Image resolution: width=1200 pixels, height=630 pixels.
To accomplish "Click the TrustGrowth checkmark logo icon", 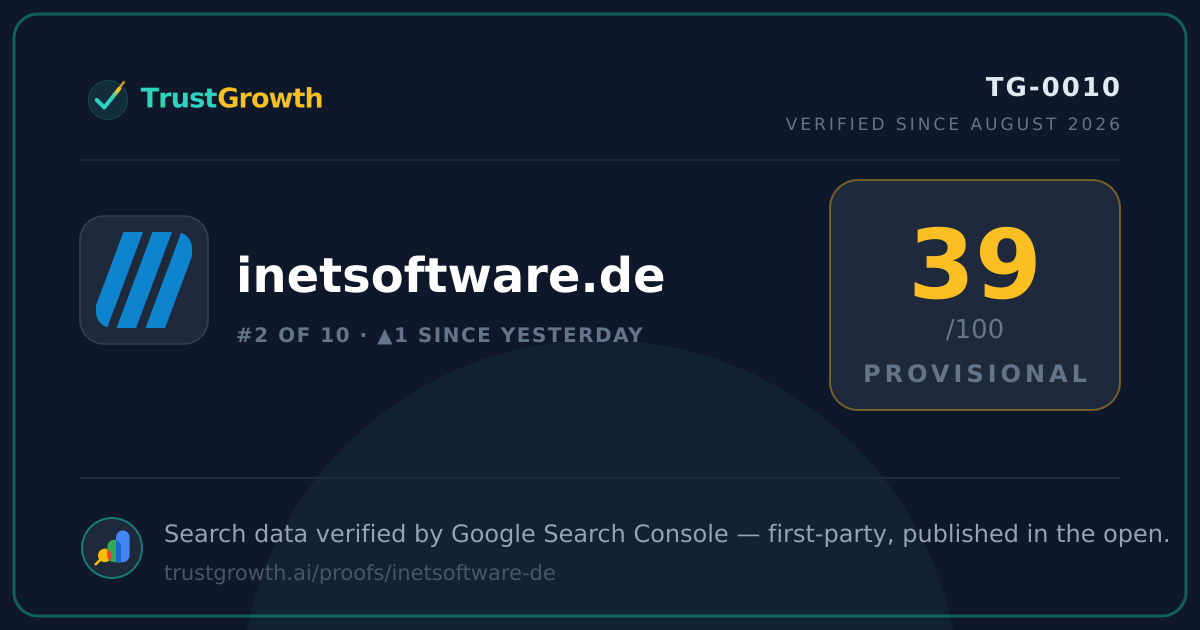I will [108, 99].
